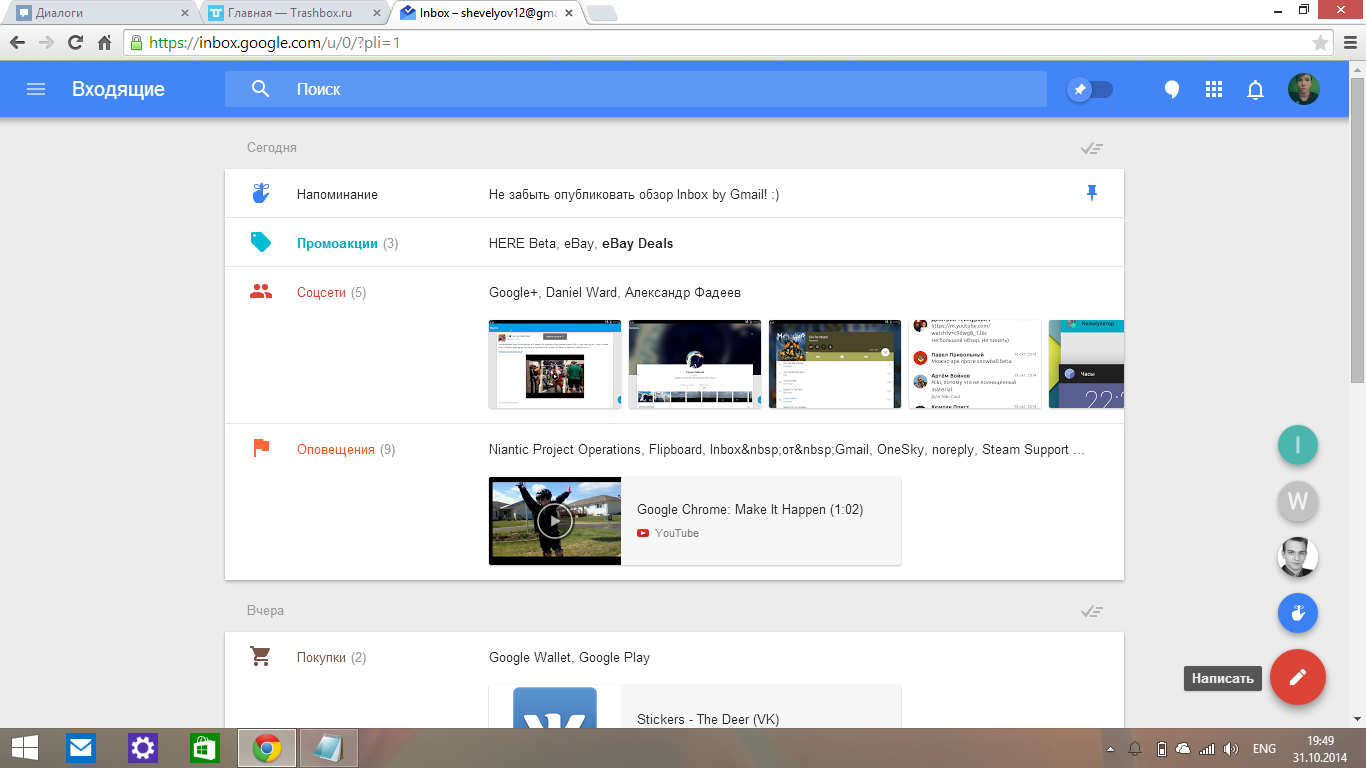Click senders Google Wallet, Google Play
The width and height of the screenshot is (1366, 768).
coord(569,657)
